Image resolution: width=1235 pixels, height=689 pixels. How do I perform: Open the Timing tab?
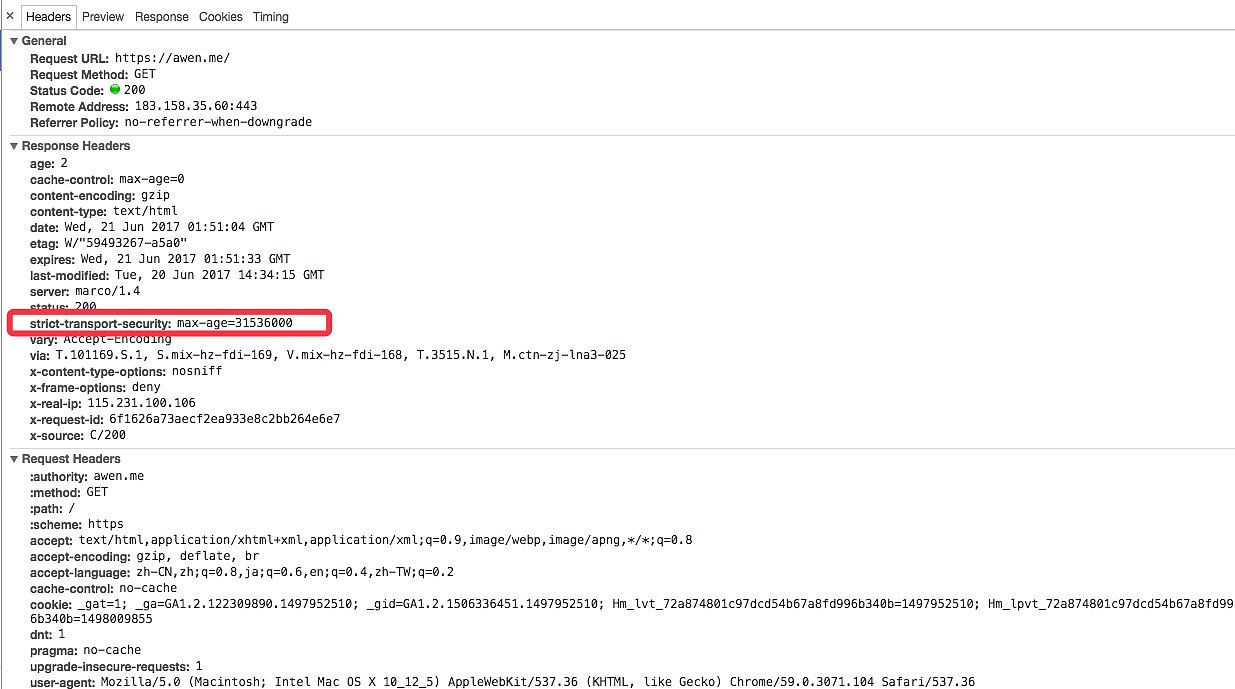pyautogui.click(x=271, y=17)
